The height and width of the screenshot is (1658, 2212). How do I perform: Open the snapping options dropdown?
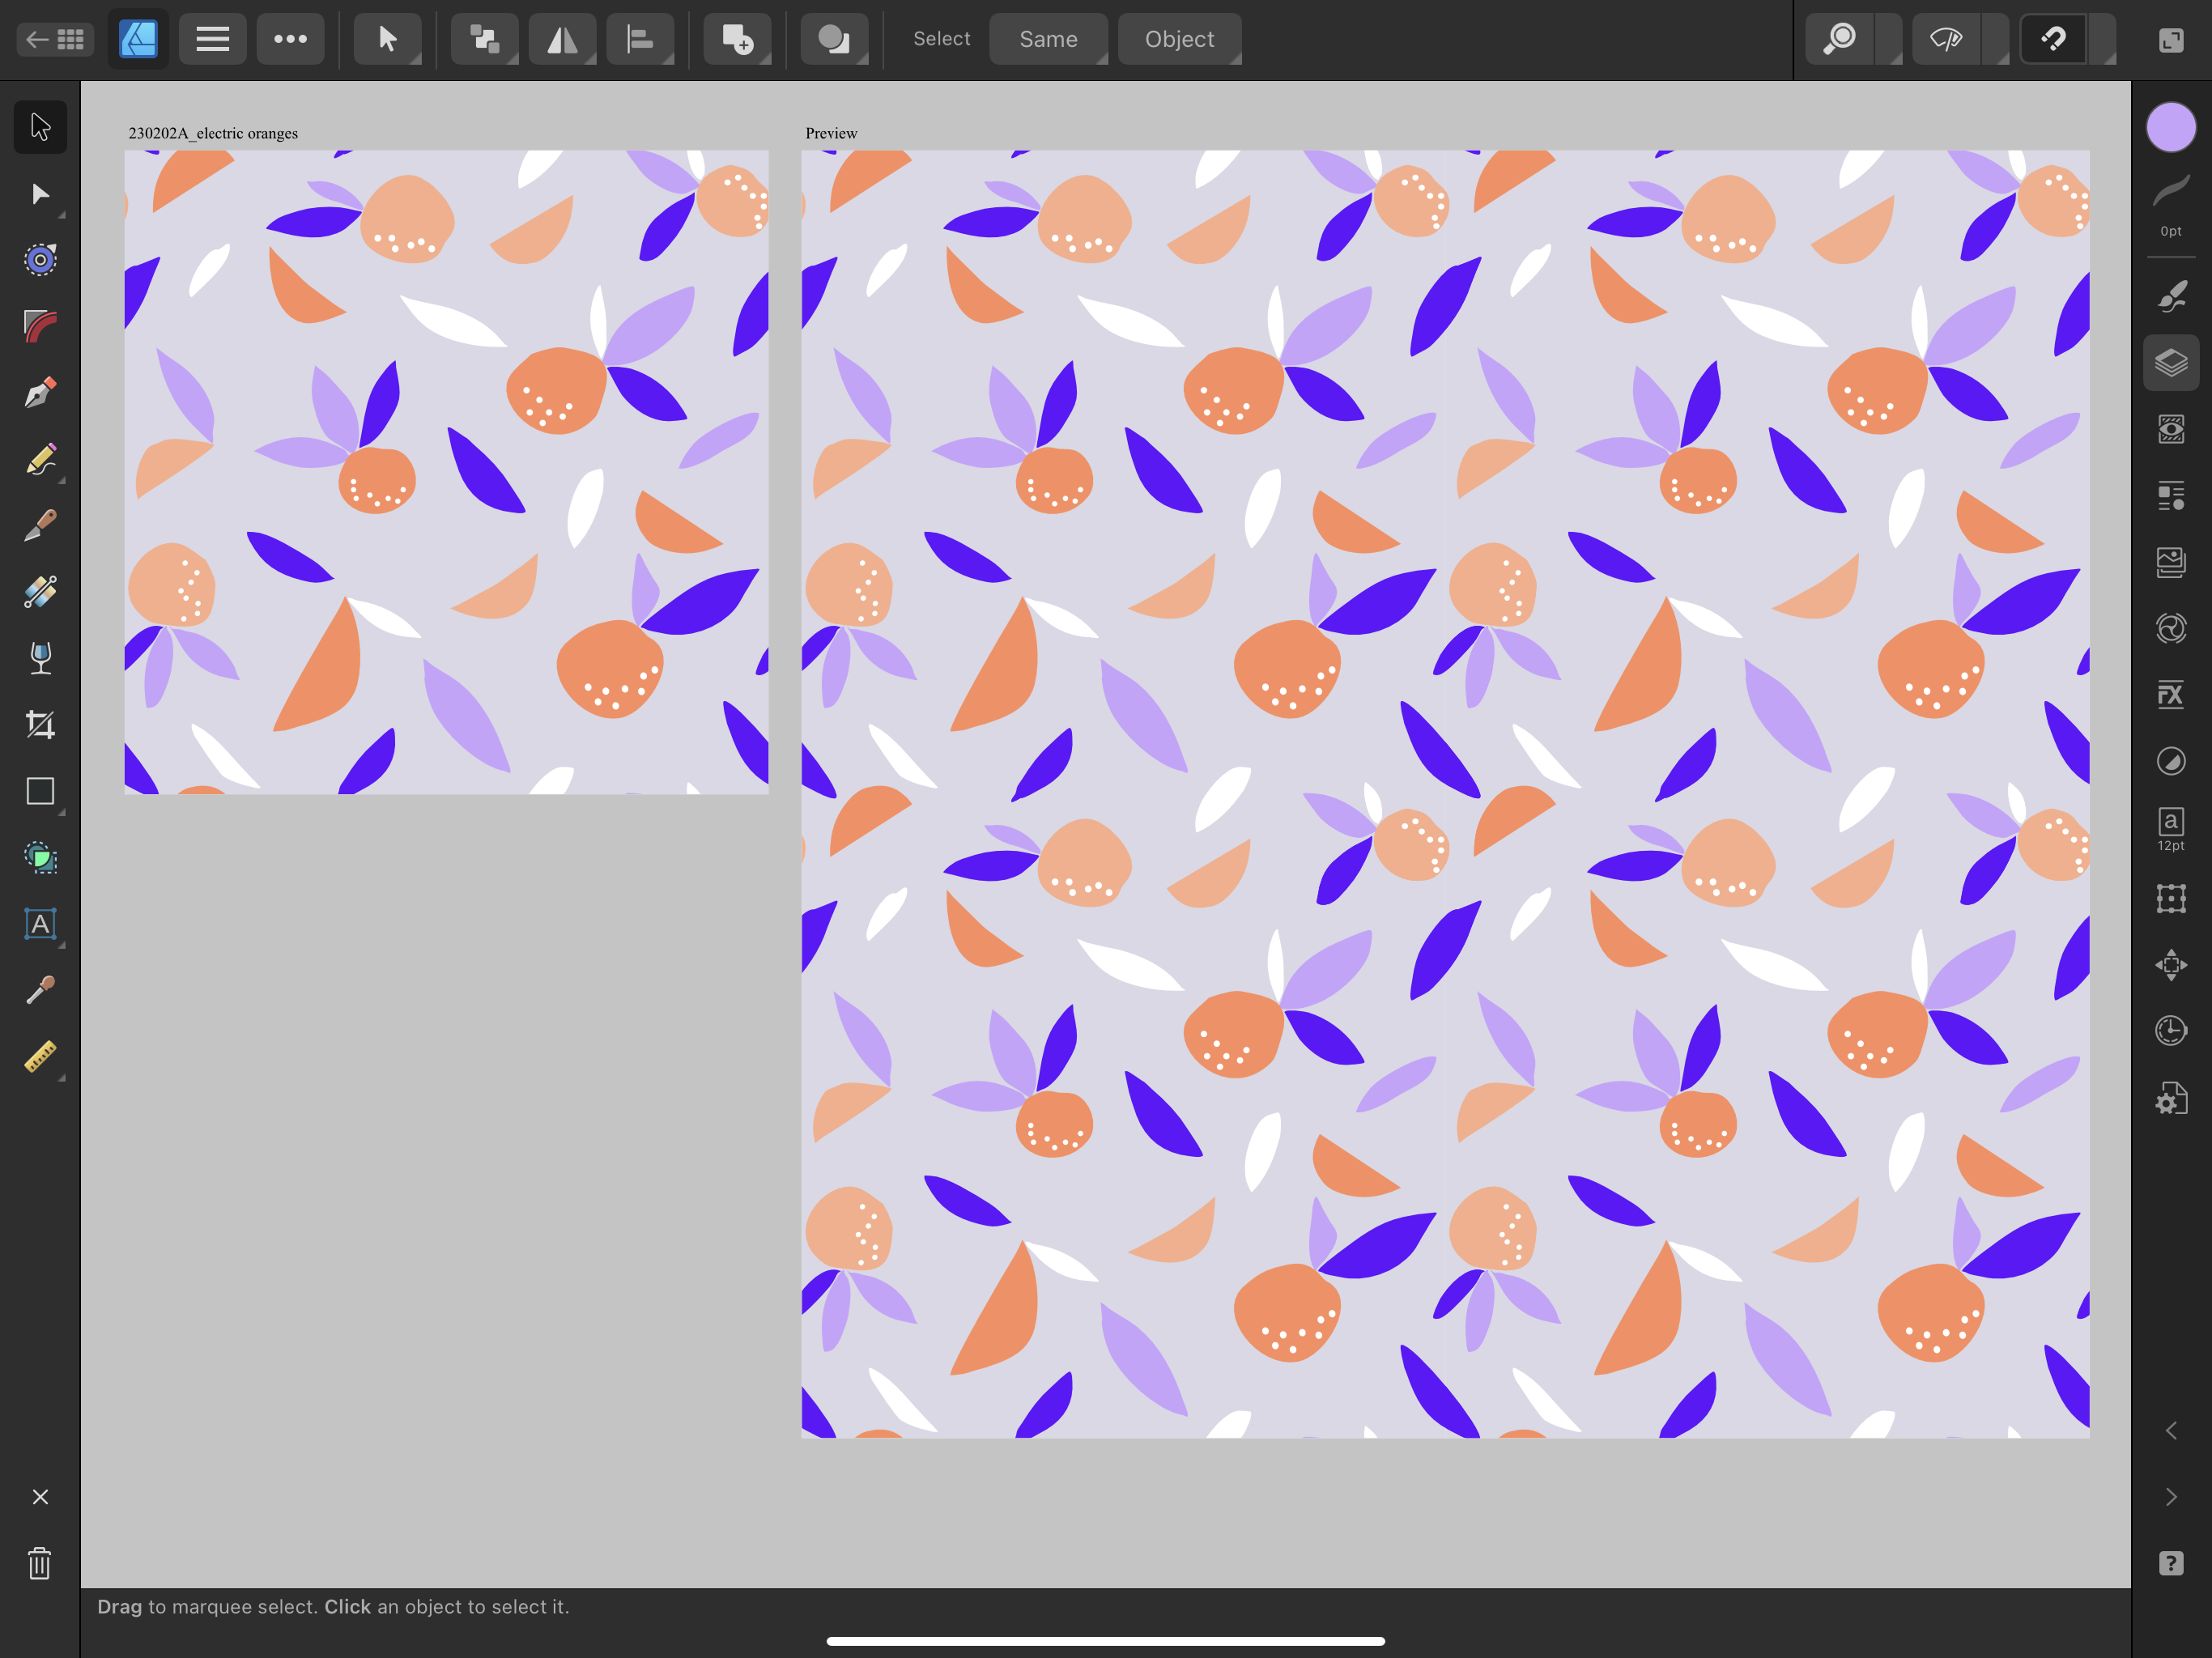[x=2103, y=39]
